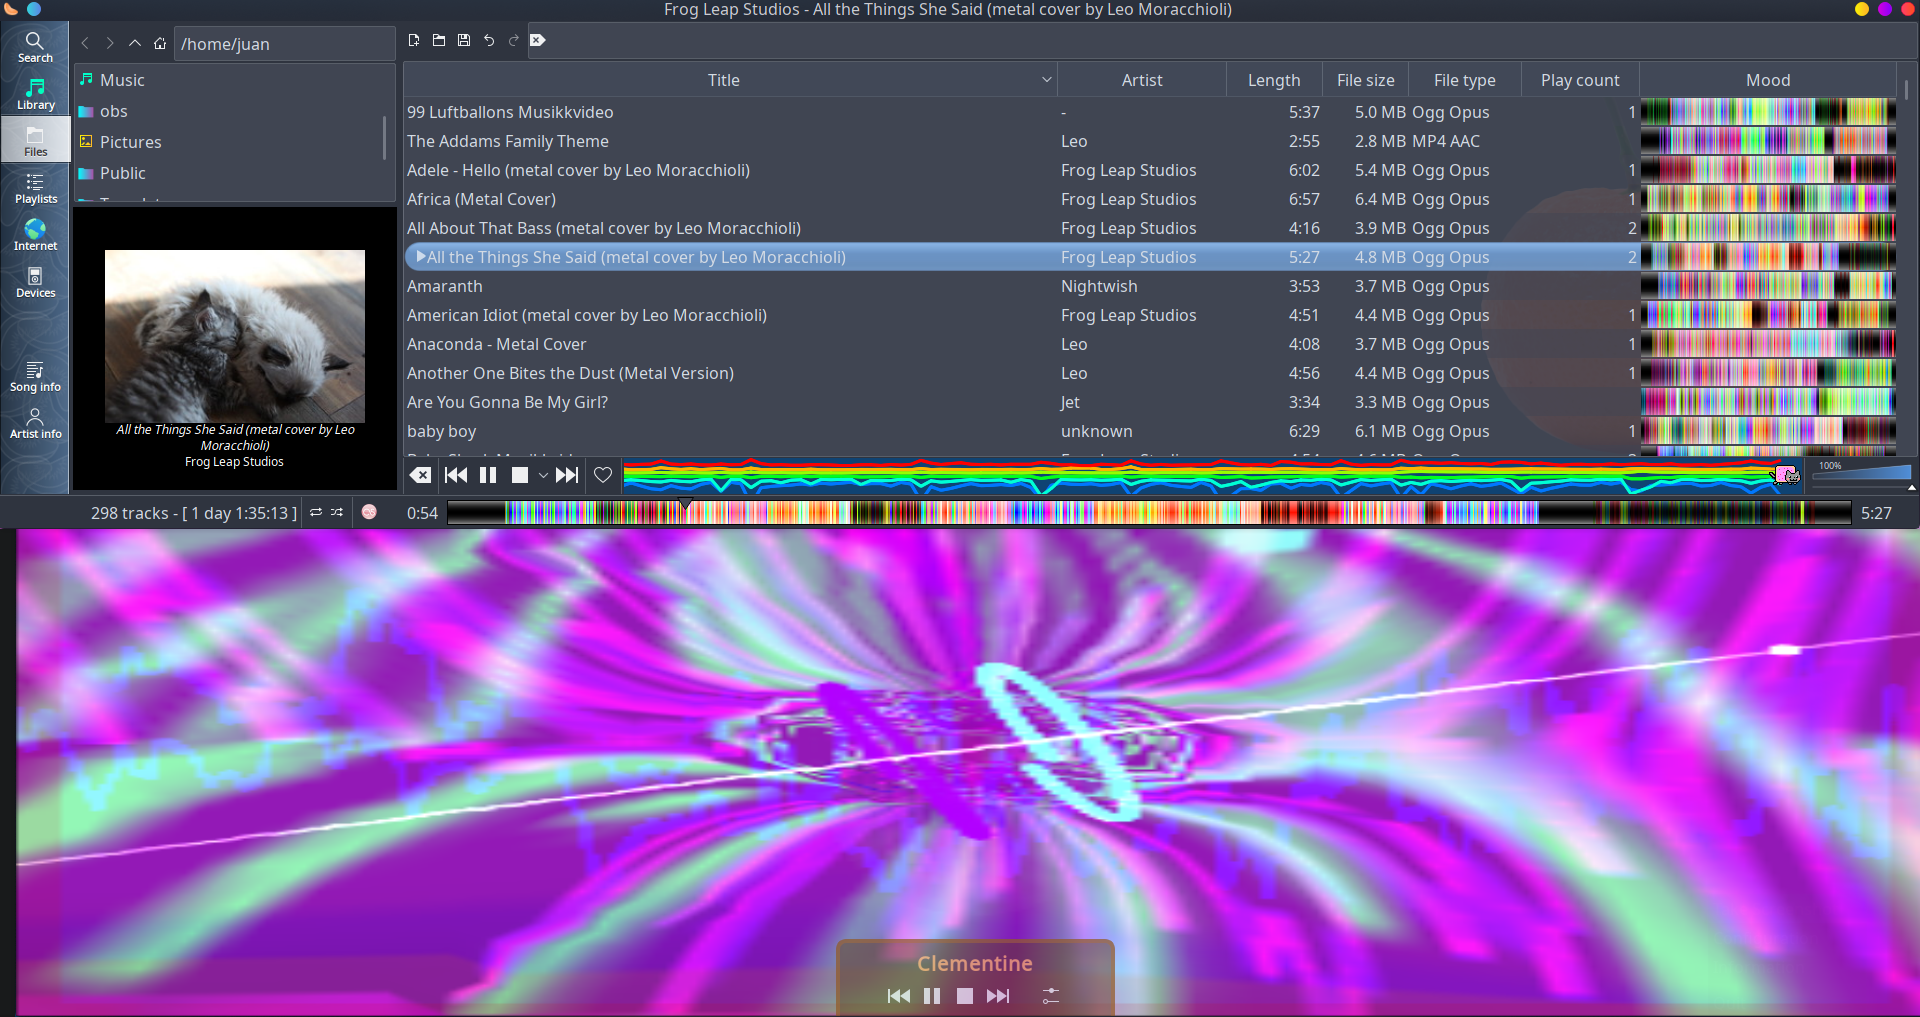
Task: Sort playlist by File size column
Action: [1365, 80]
